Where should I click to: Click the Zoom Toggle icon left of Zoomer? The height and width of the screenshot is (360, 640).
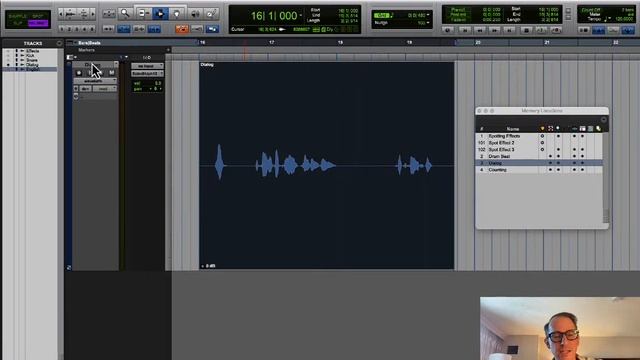tap(109, 14)
